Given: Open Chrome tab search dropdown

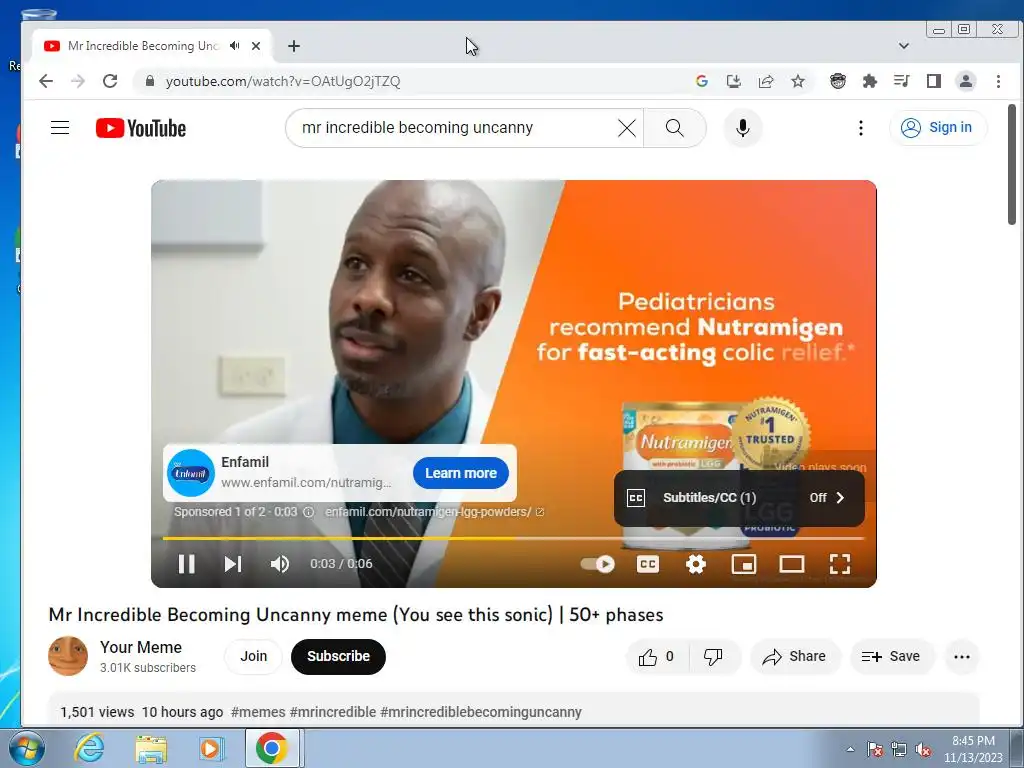Looking at the screenshot, I should [x=904, y=46].
